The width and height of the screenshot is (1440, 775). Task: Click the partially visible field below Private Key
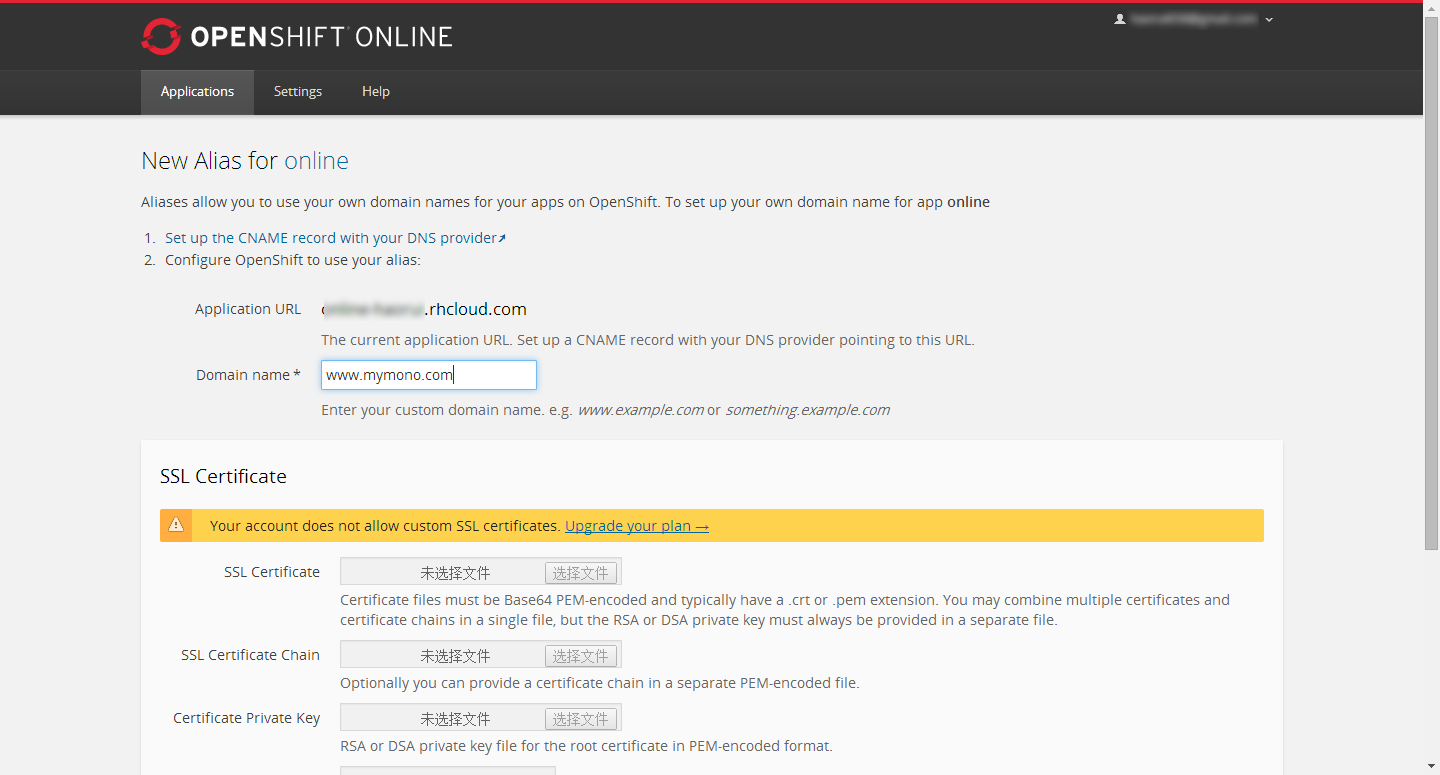point(447,770)
